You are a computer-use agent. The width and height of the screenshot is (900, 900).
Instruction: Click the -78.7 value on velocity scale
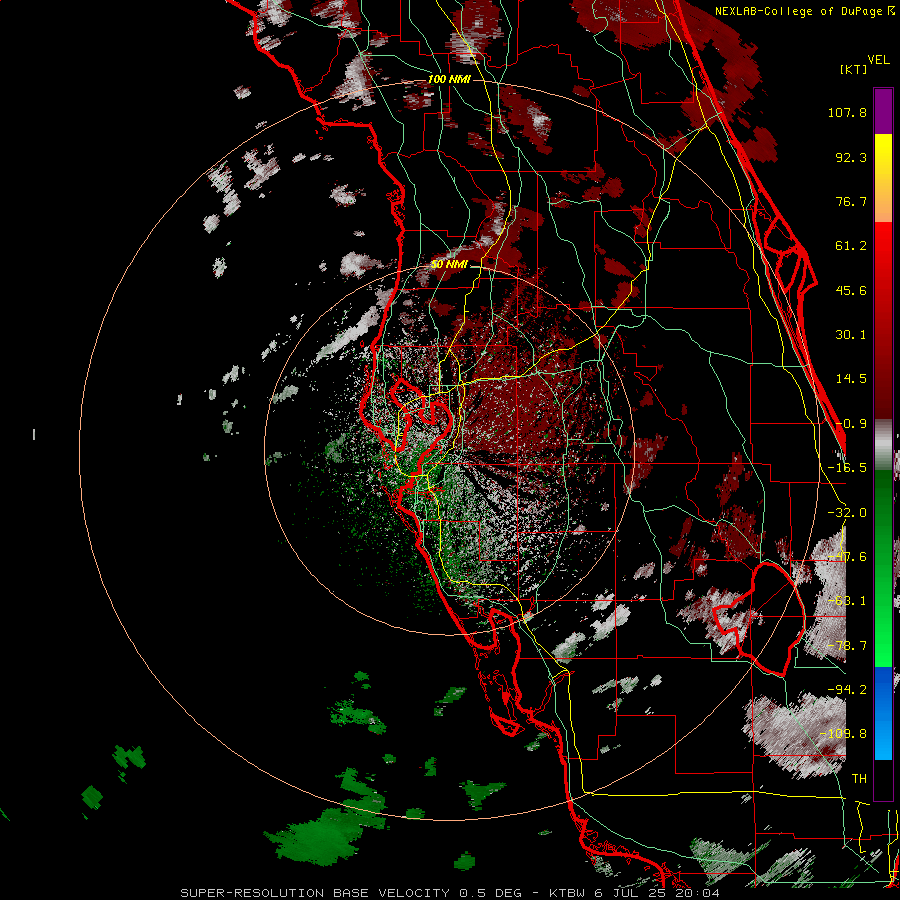(x=847, y=646)
